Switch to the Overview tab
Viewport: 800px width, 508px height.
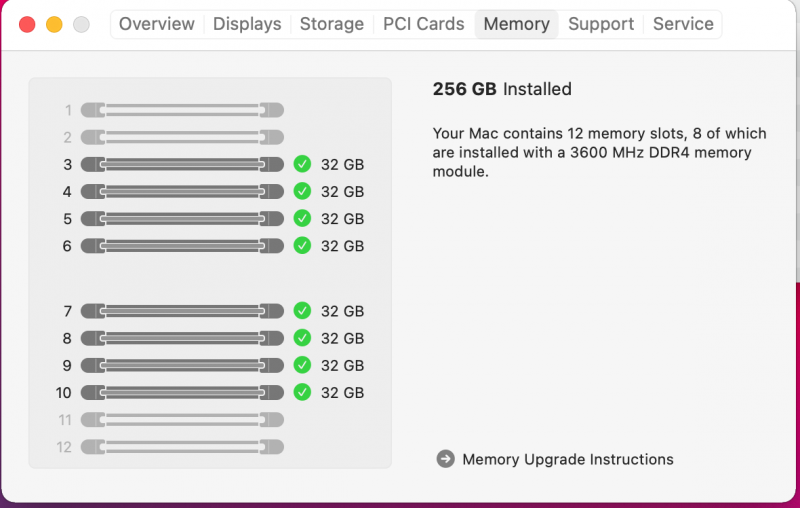[x=157, y=24]
